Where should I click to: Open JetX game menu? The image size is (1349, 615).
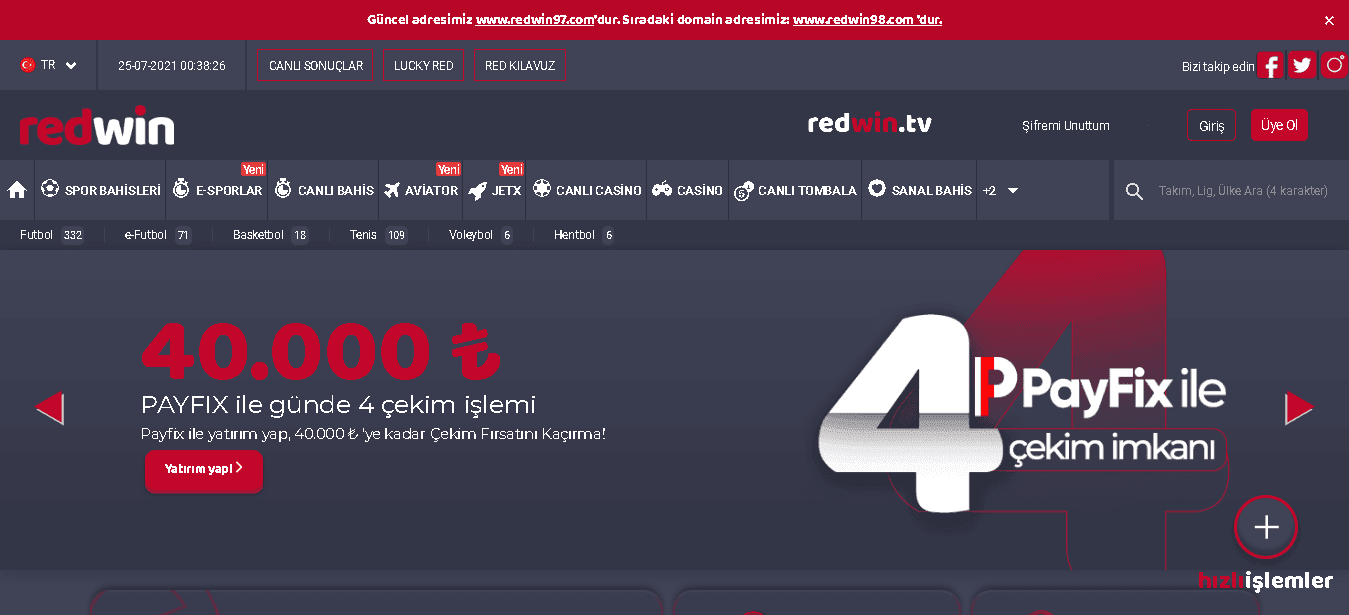click(x=495, y=190)
